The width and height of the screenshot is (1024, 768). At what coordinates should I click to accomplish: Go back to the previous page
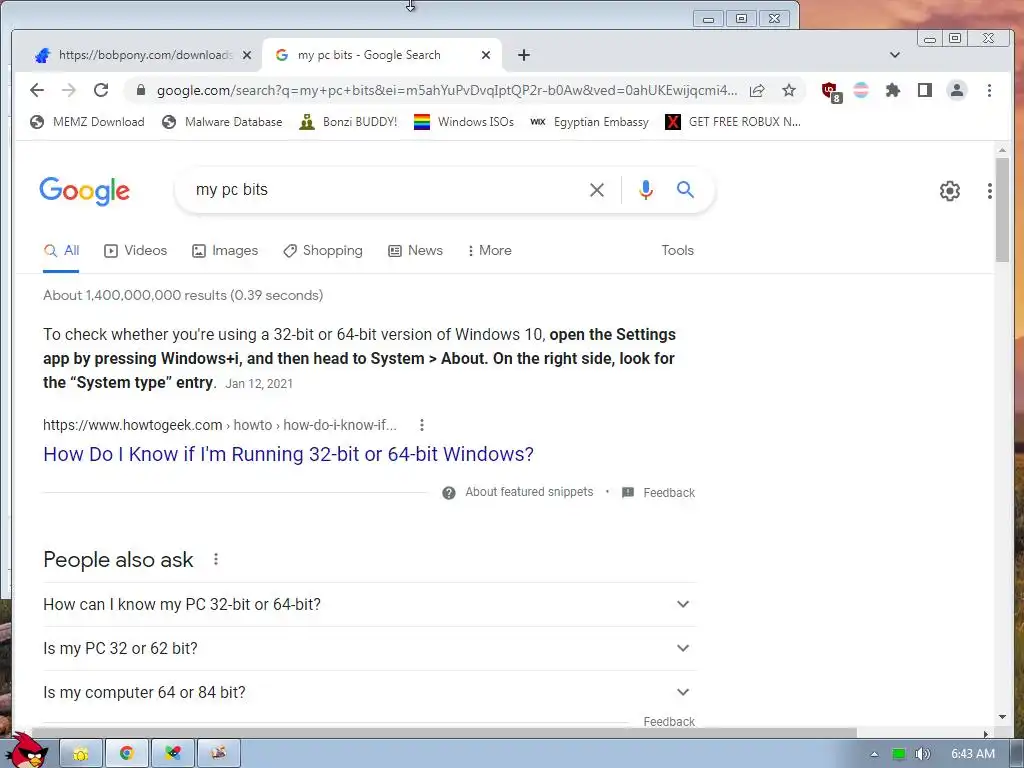37,90
